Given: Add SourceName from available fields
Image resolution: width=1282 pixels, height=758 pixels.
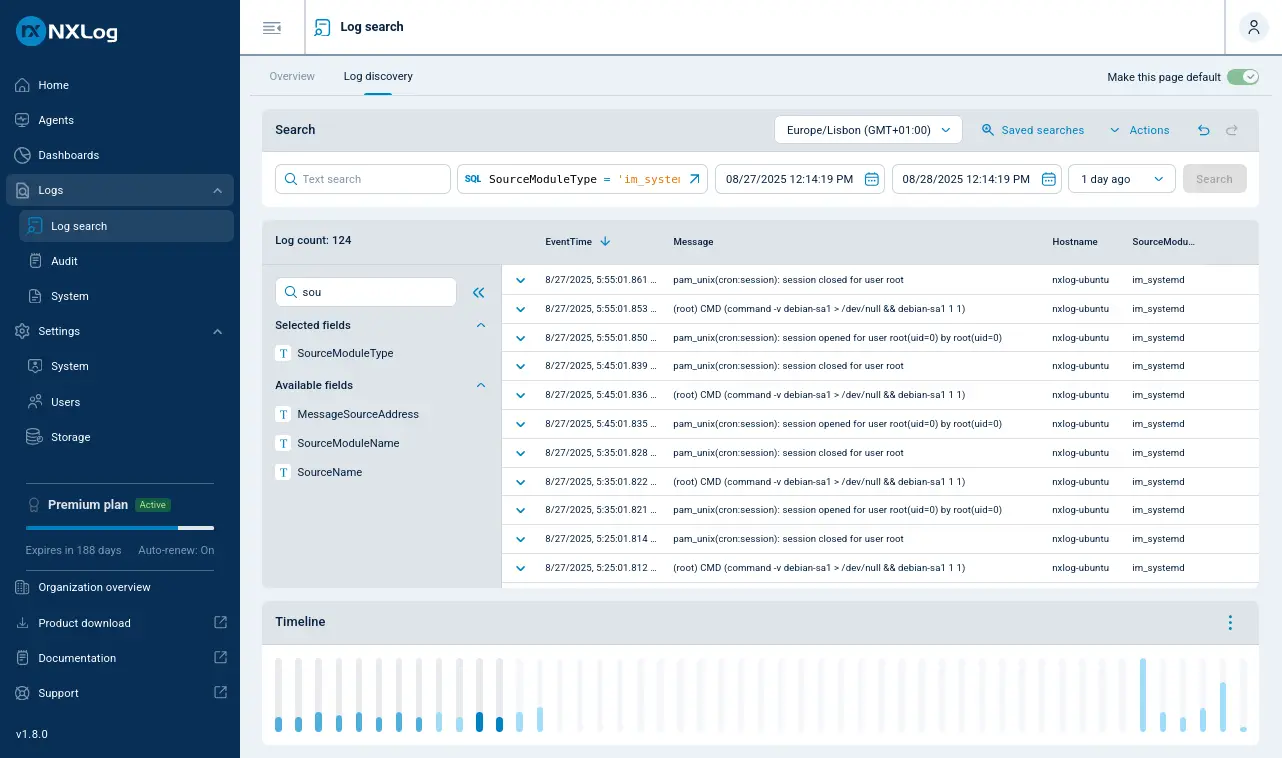Looking at the screenshot, I should pos(329,472).
